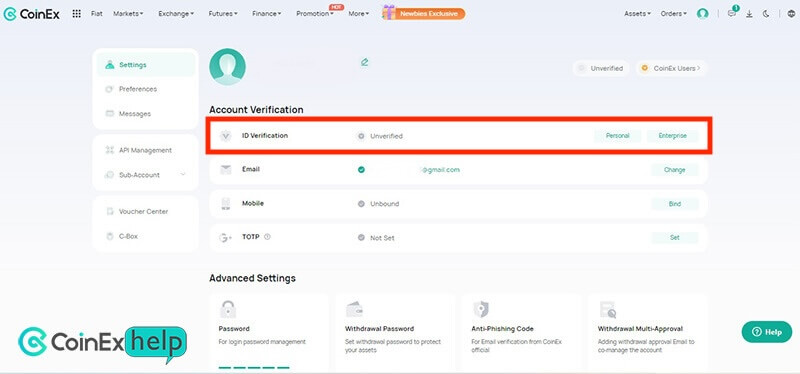The height and width of the screenshot is (374, 800).
Task: Click the profile avatar icon in header
Action: [703, 14]
